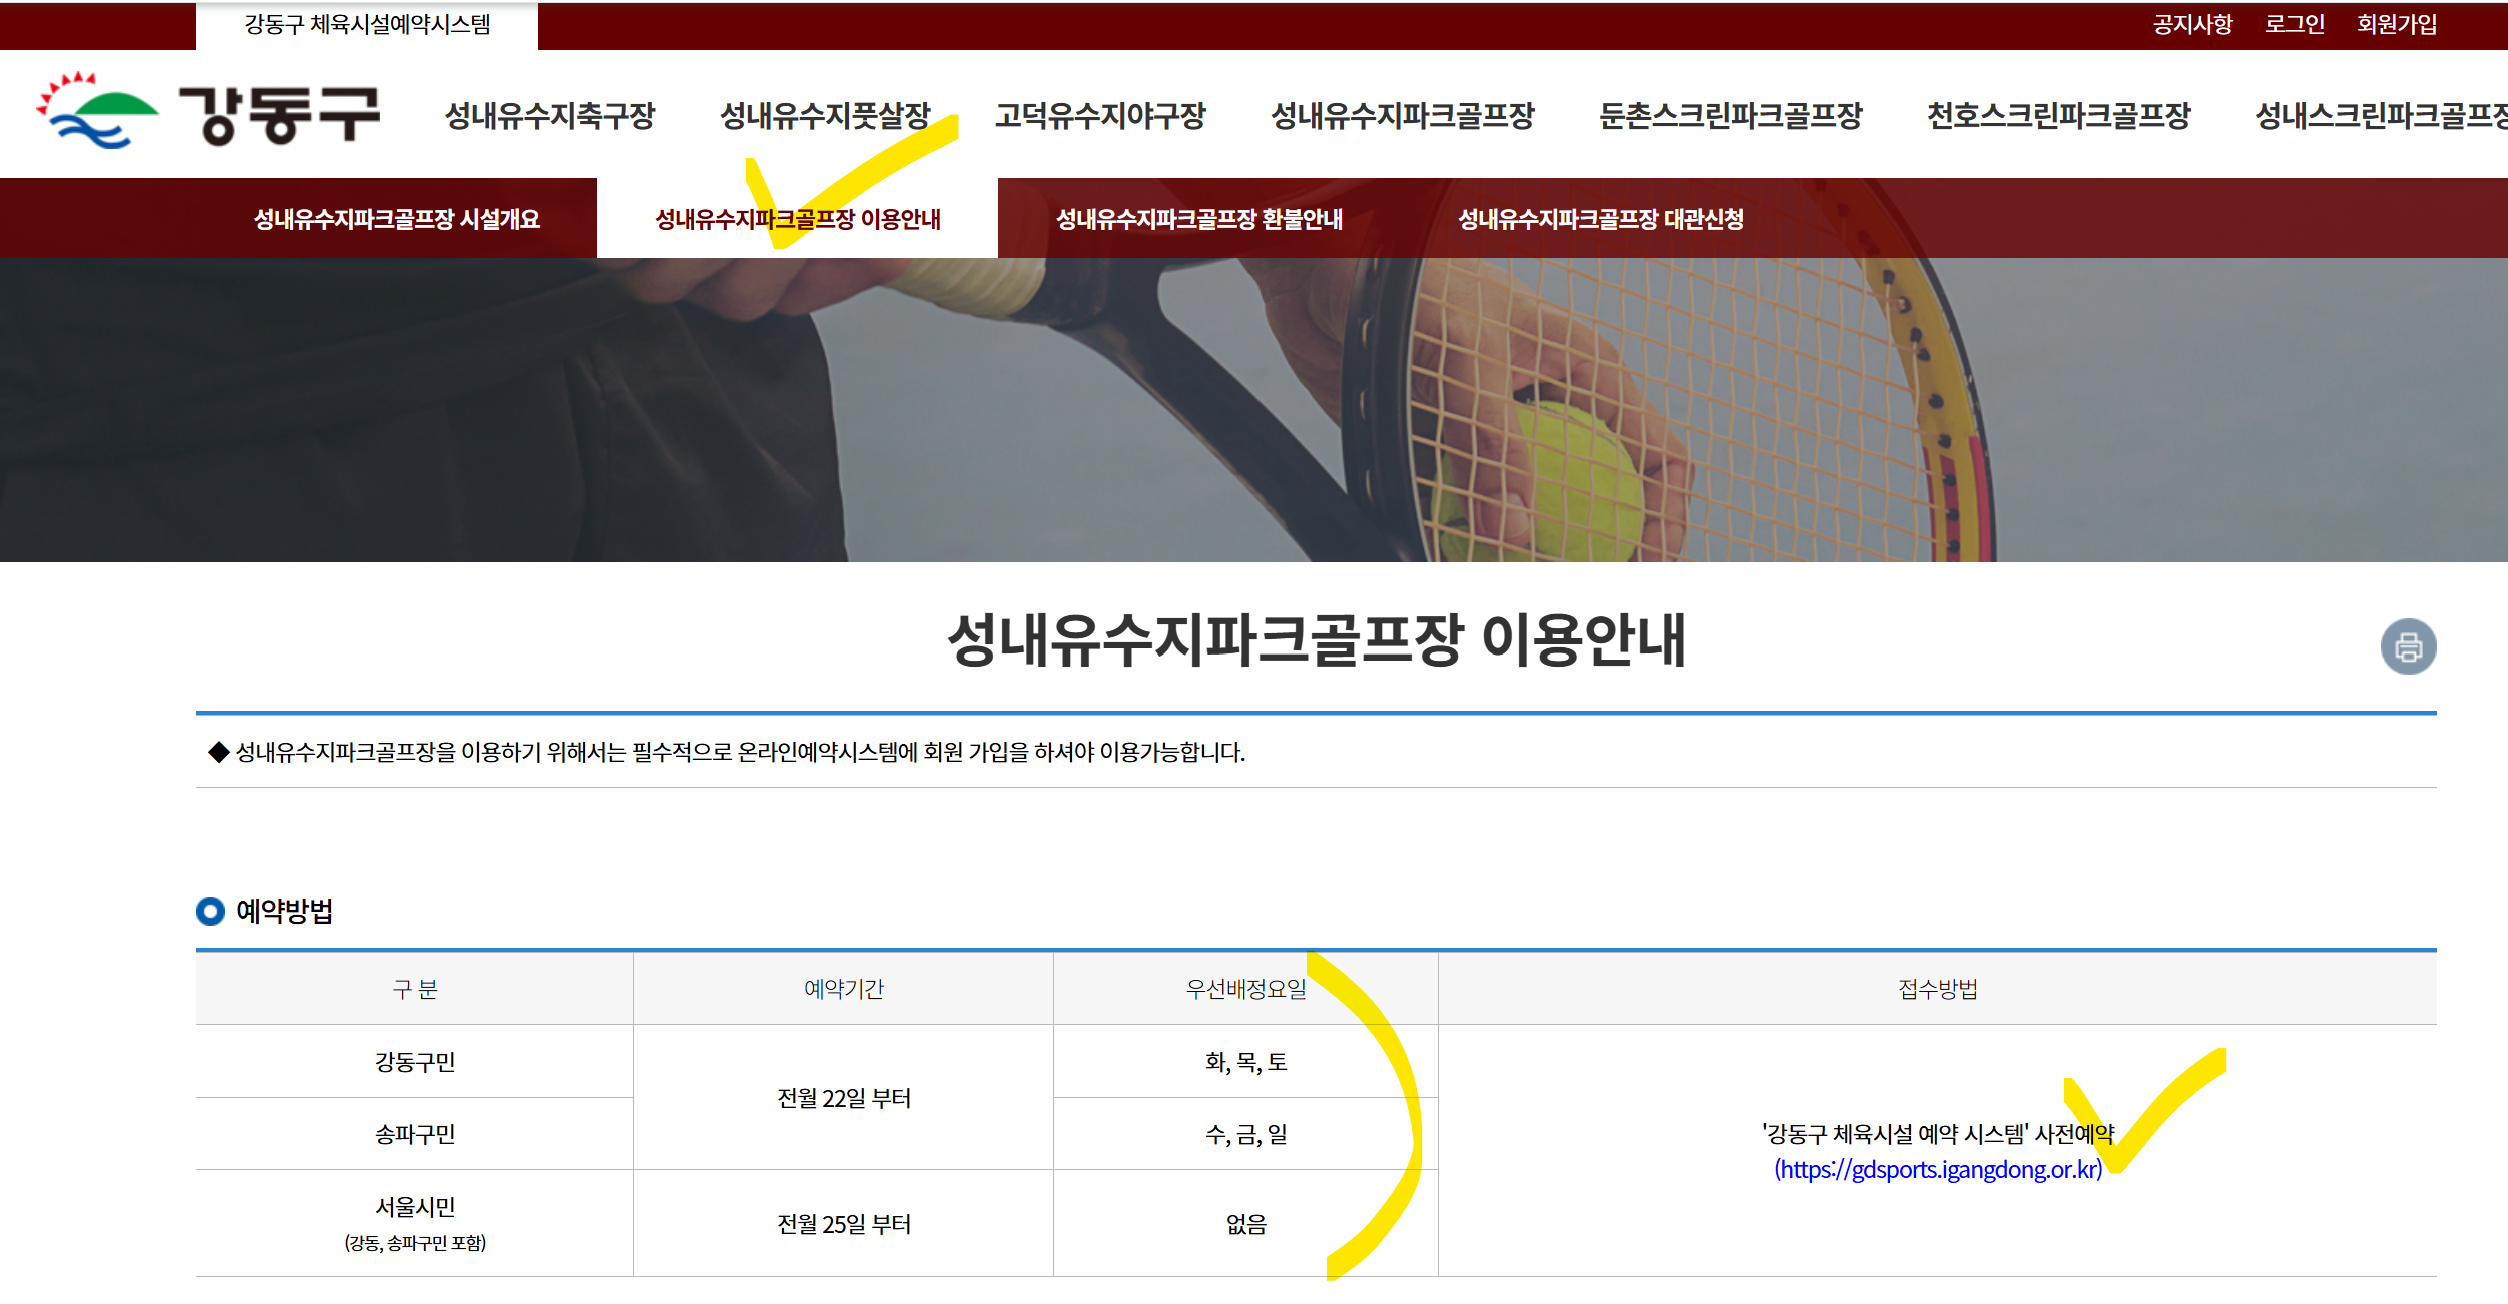The width and height of the screenshot is (2508, 1304).
Task: Open the 고덕유수지야구장 menu
Action: pyautogui.click(x=1100, y=115)
